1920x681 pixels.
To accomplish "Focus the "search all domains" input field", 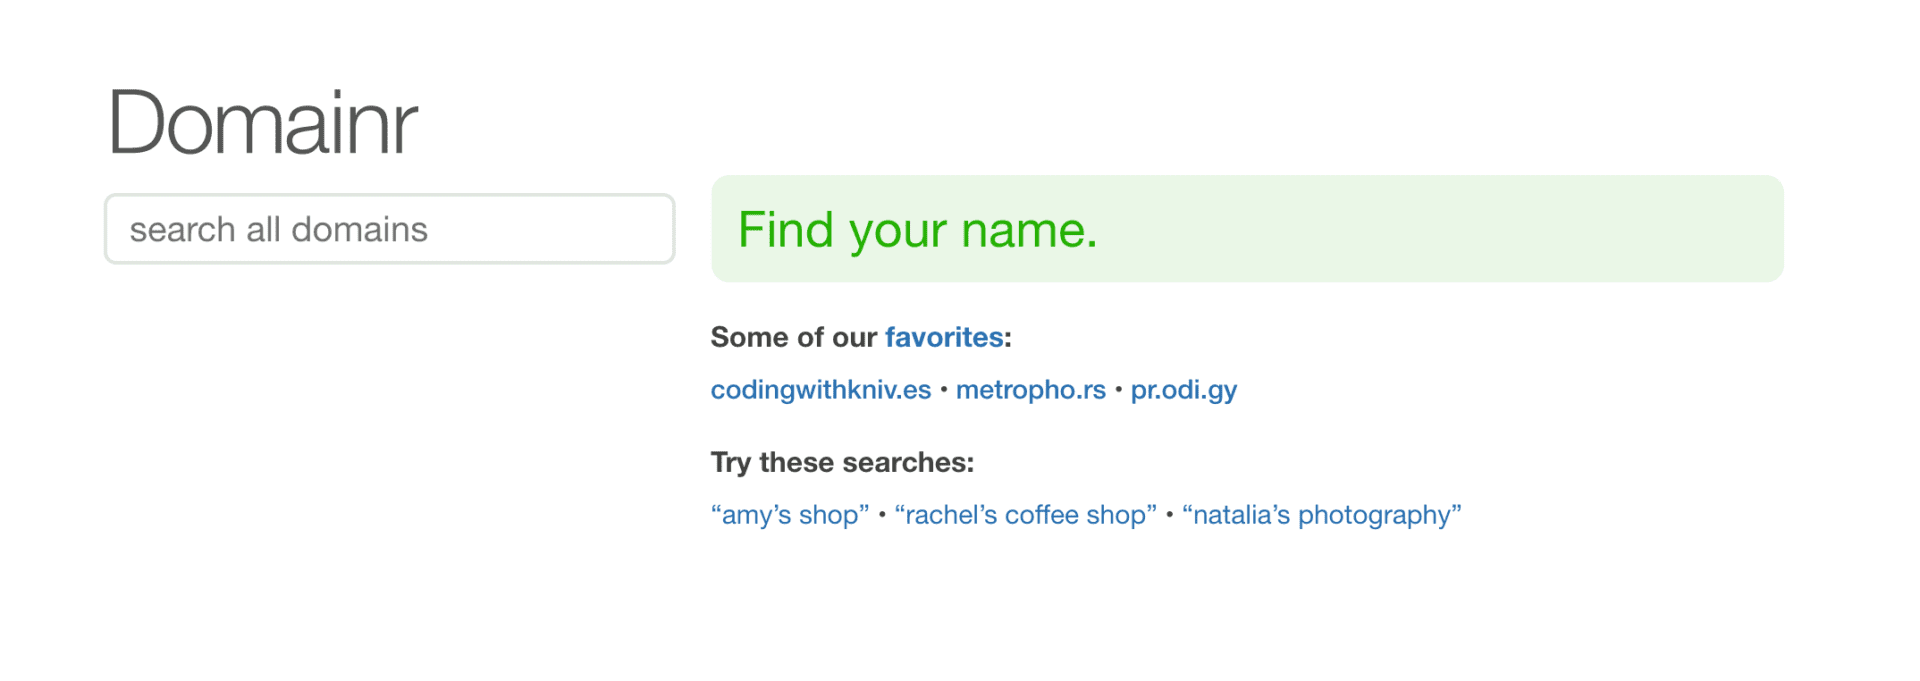I will click(x=389, y=230).
